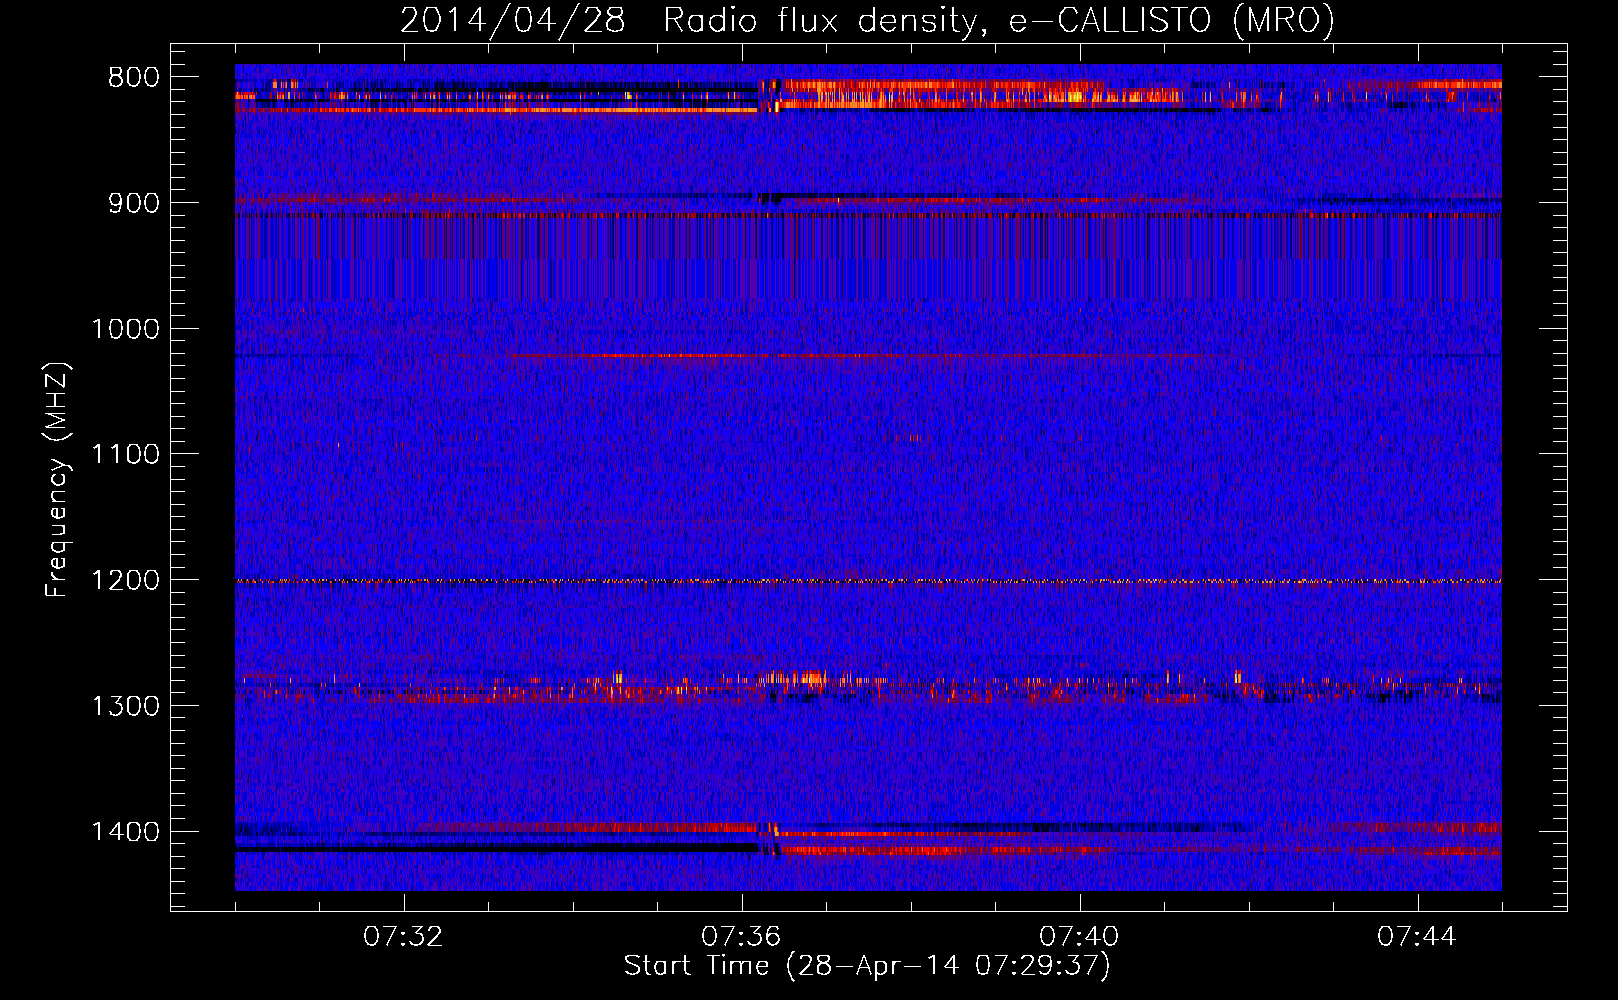1618x1000 pixels.
Task: Click the 'Start Time (28-Apr-14 07:29:37)' axis title
Action: point(867,966)
